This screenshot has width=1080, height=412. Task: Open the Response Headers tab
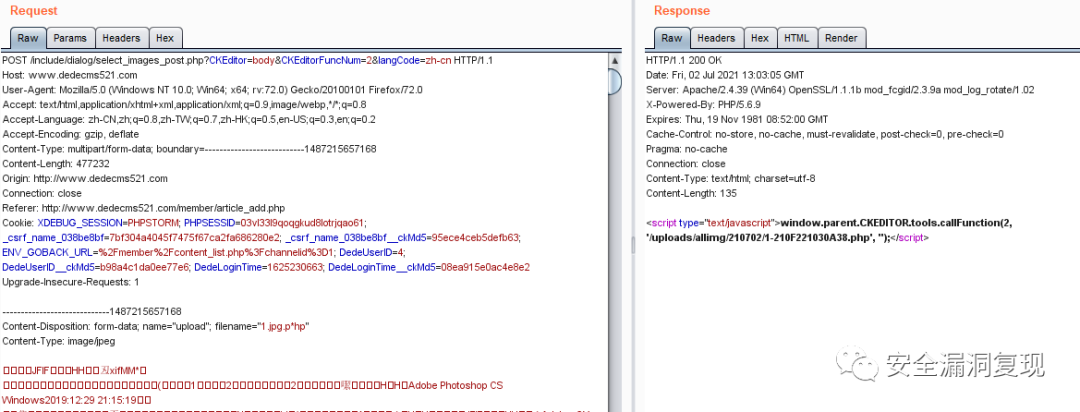coord(716,38)
